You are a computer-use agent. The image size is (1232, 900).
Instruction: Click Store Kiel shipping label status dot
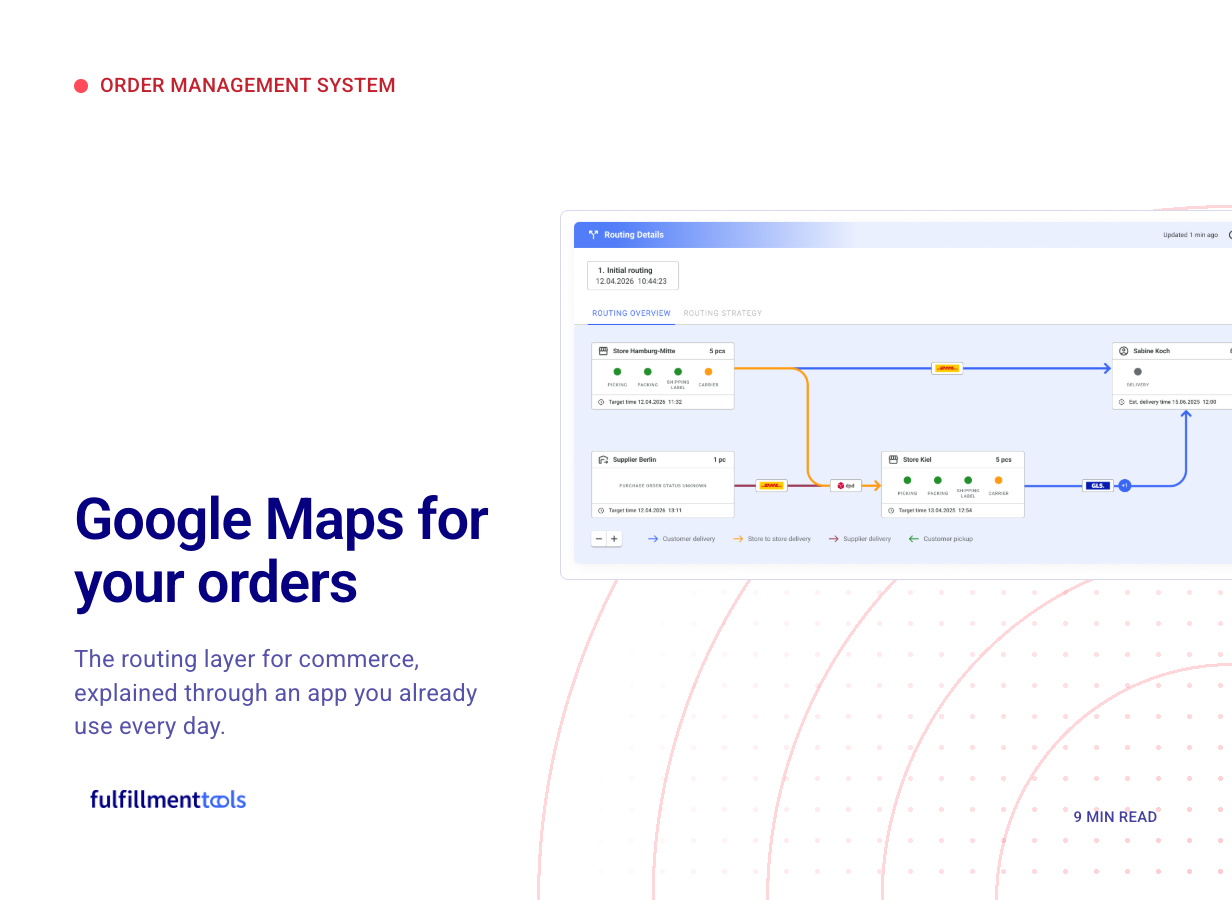coord(968,480)
